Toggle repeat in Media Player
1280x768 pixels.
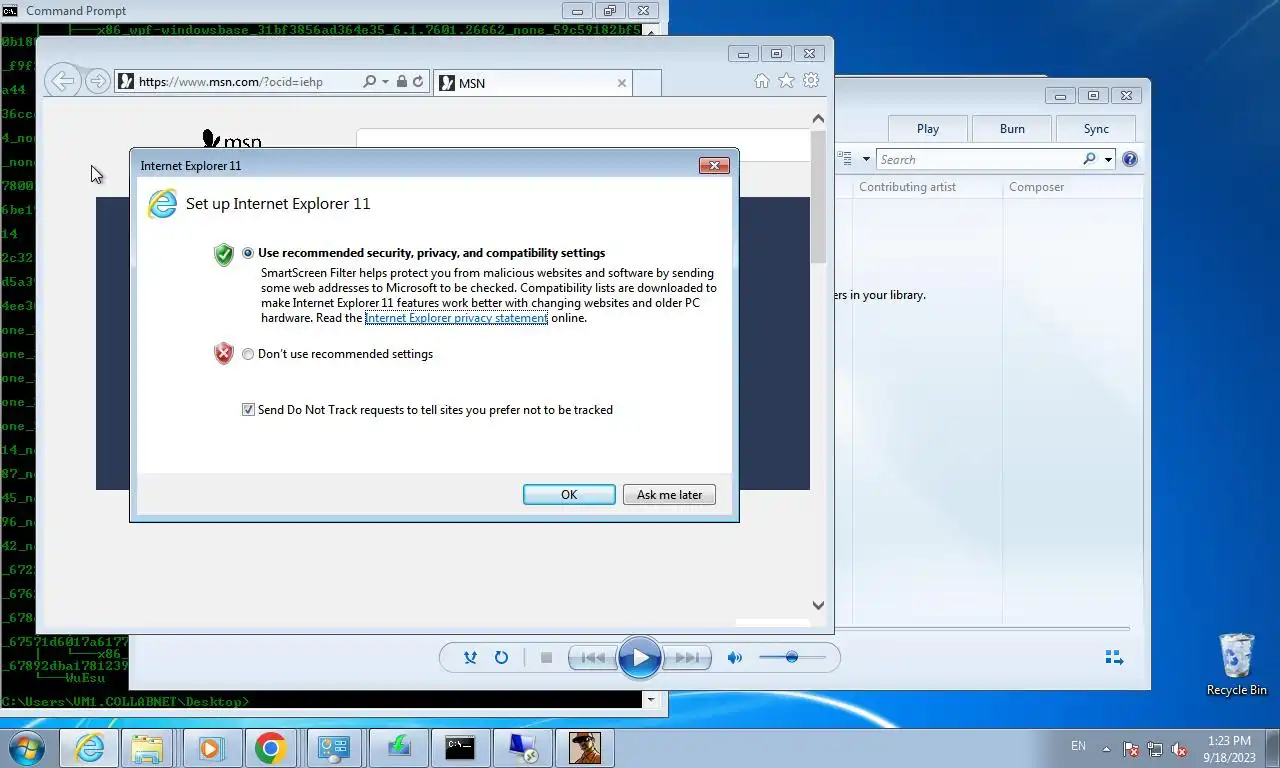[501, 657]
